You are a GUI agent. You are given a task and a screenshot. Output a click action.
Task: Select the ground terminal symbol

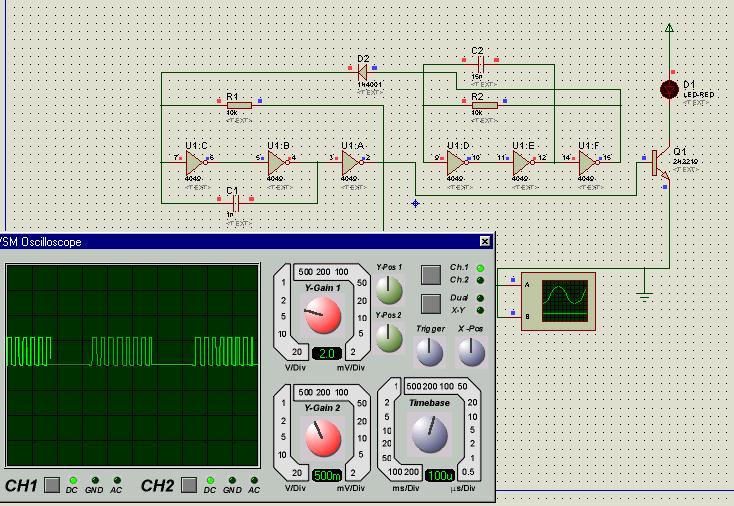(x=645, y=296)
